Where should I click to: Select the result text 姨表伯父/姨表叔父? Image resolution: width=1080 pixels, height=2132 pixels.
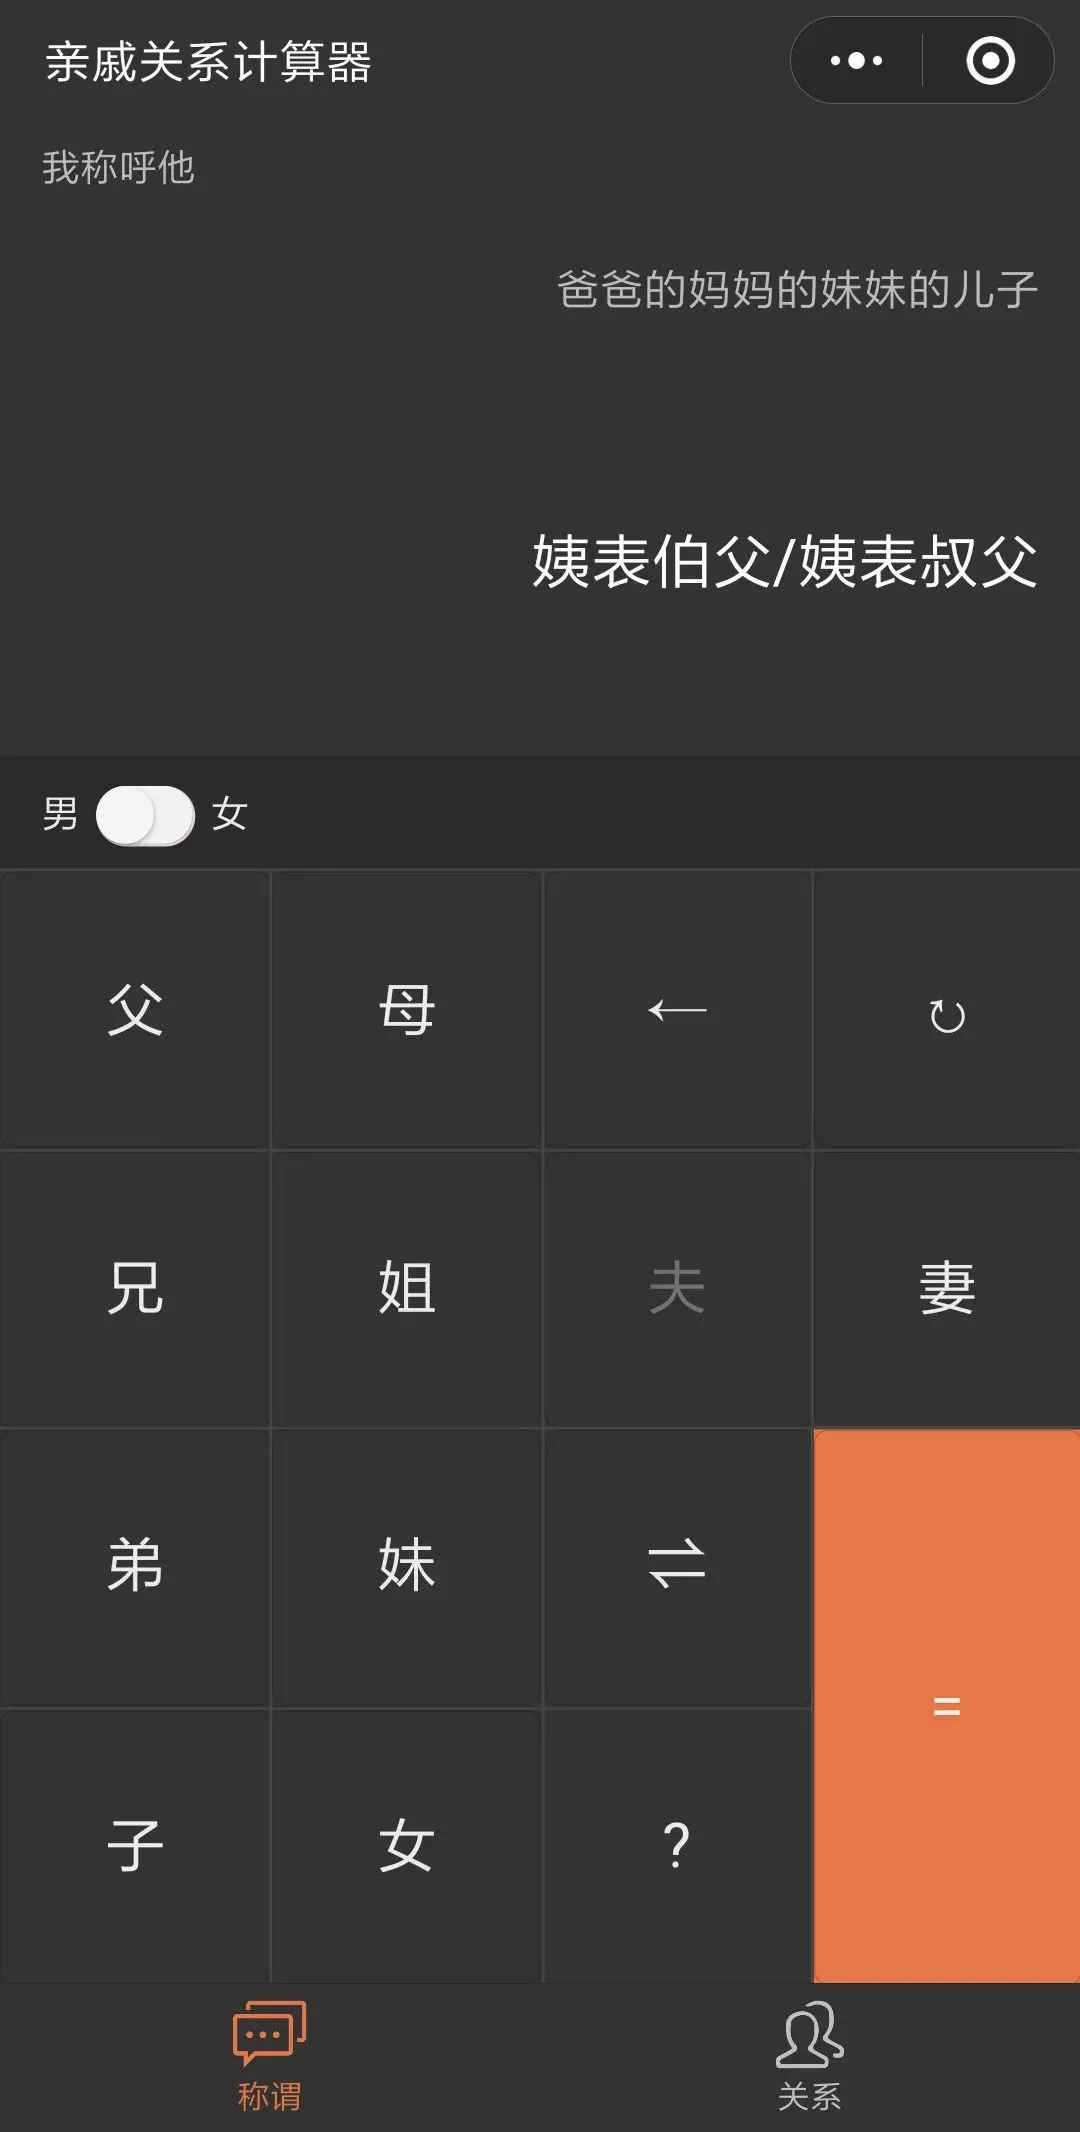[x=785, y=561]
